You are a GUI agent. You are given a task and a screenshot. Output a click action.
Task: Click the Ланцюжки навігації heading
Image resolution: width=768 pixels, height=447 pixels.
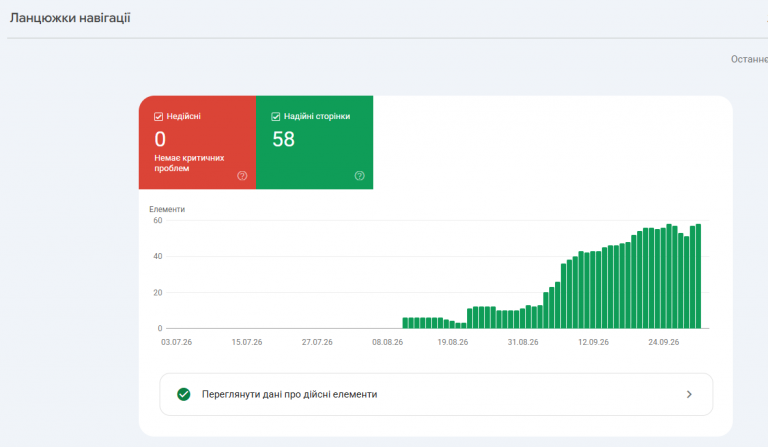pos(70,18)
